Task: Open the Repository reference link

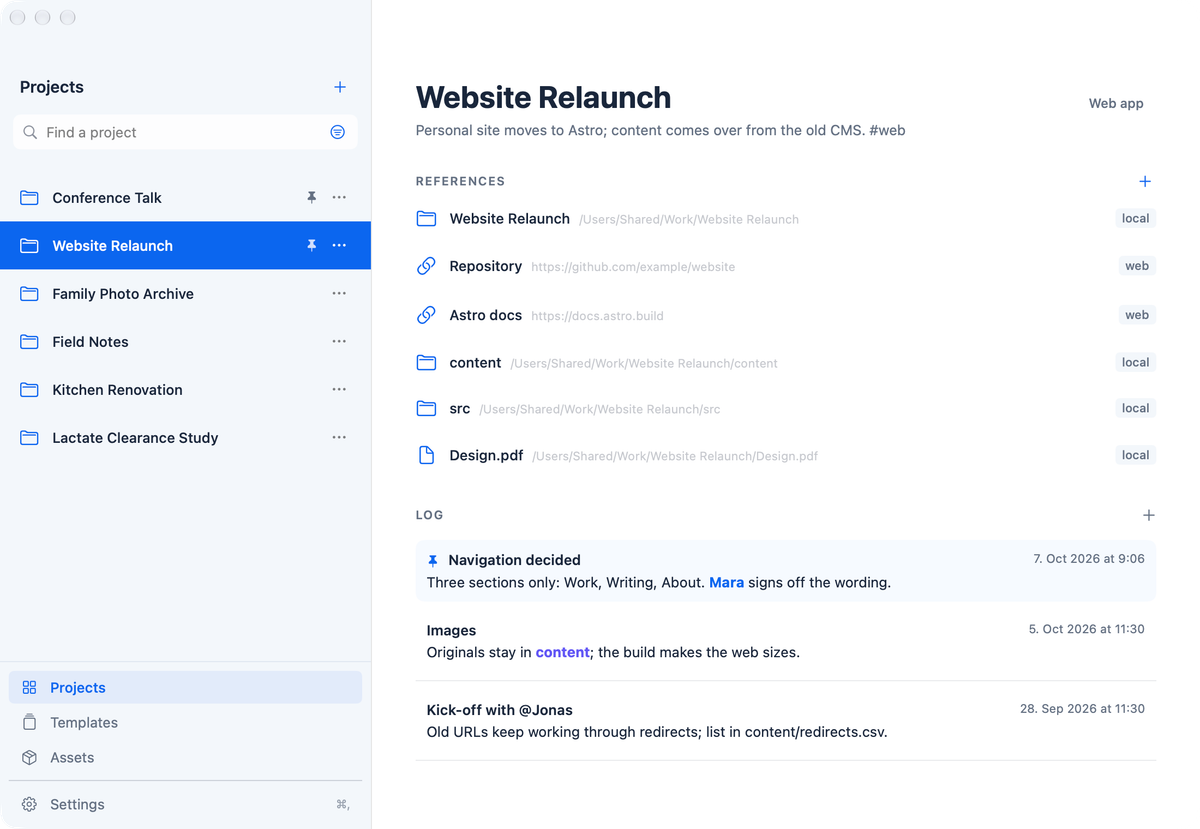Action: coord(786,266)
